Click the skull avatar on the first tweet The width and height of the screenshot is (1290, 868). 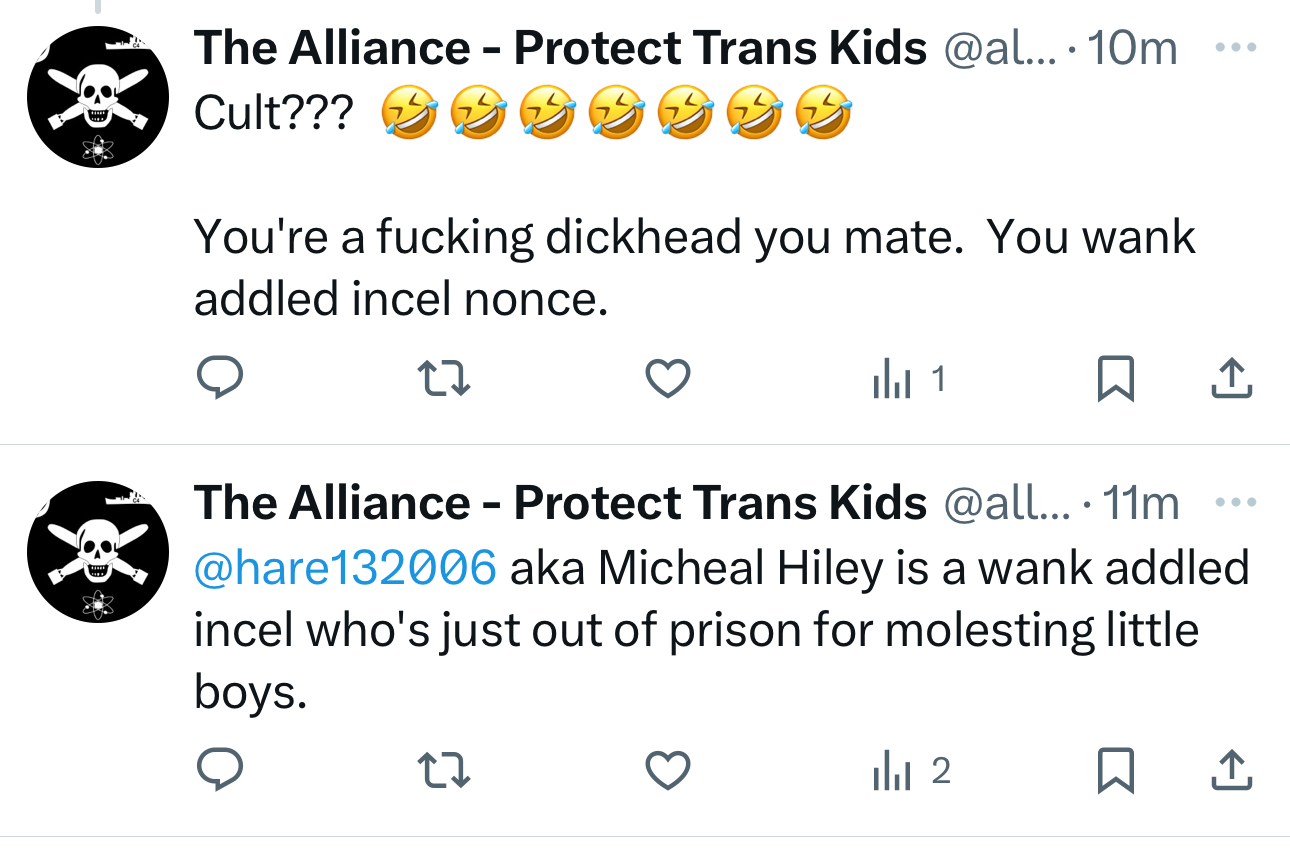(97, 97)
